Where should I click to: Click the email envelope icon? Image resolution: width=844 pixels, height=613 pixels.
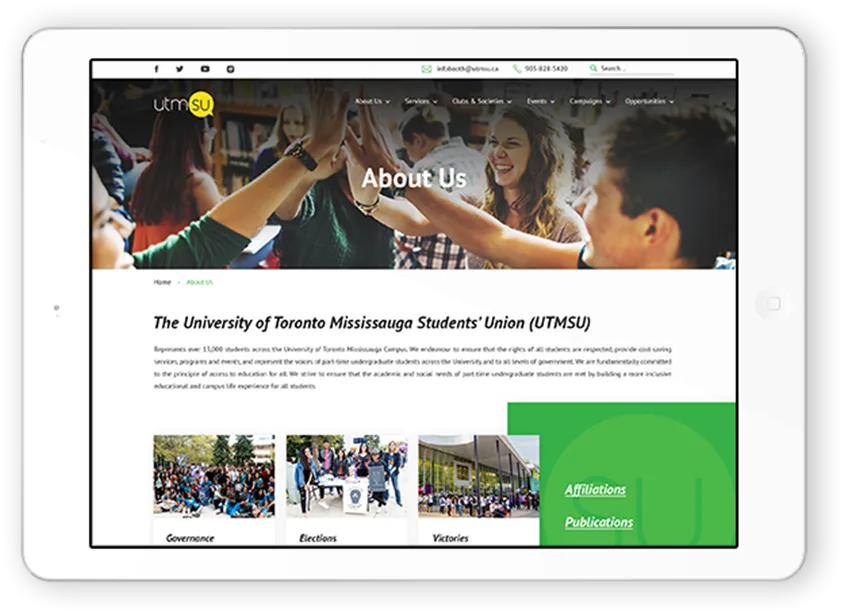pyautogui.click(x=426, y=69)
